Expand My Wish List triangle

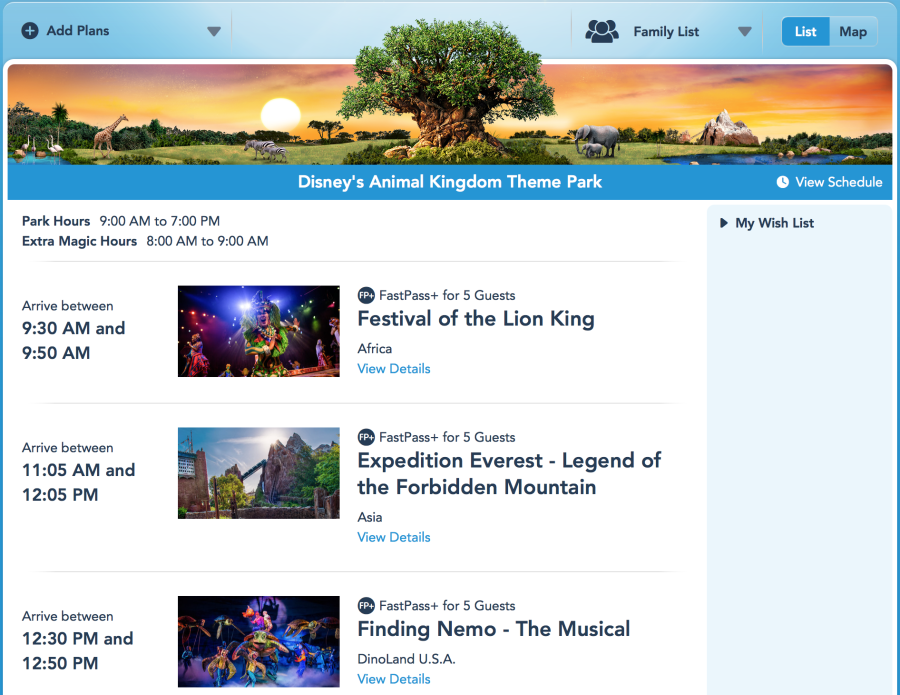[724, 223]
